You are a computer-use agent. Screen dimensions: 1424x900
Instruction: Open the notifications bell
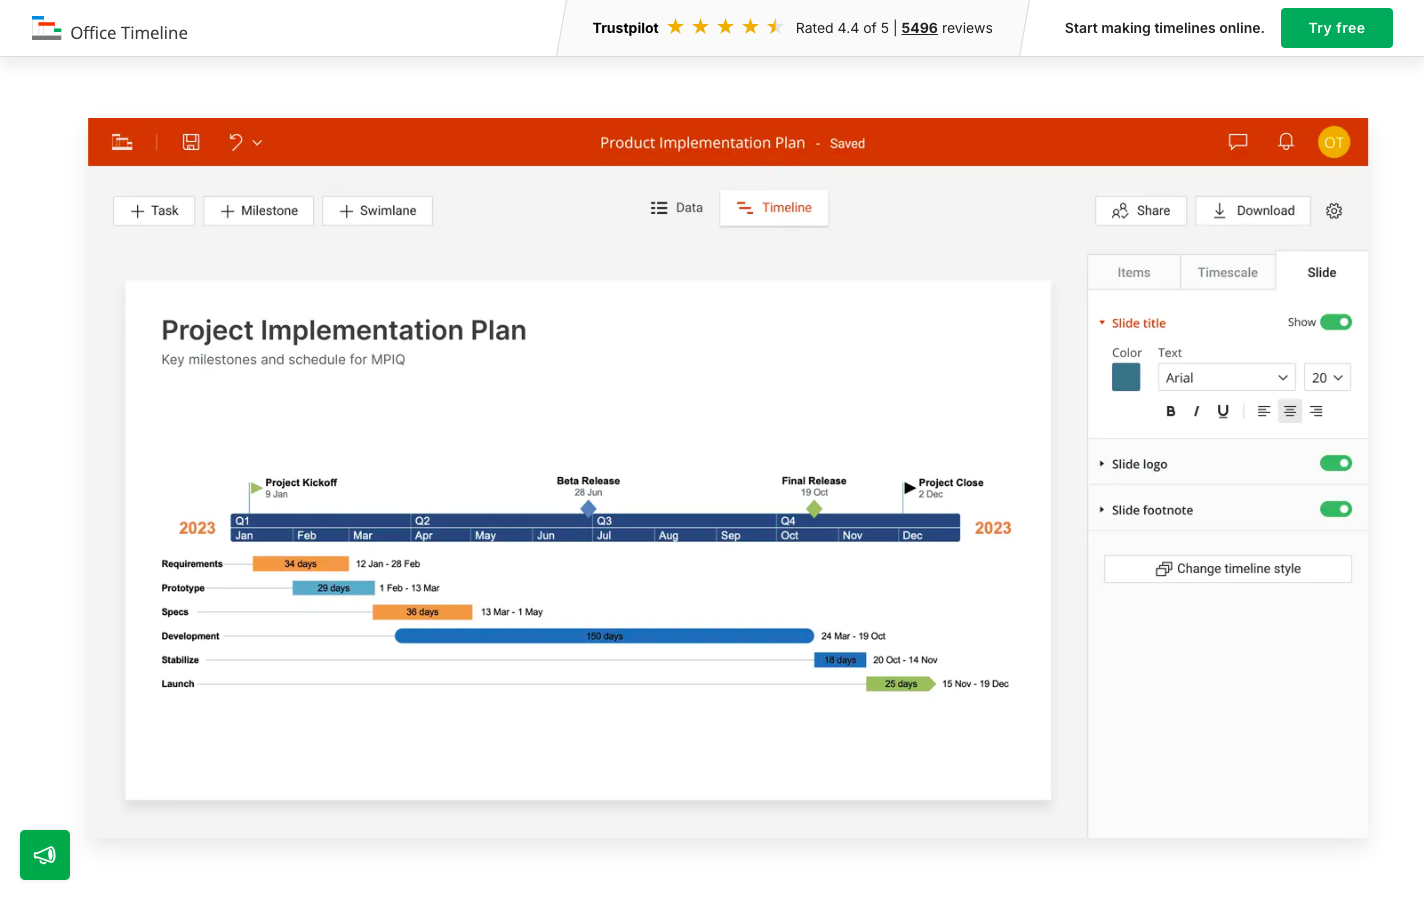(1286, 142)
